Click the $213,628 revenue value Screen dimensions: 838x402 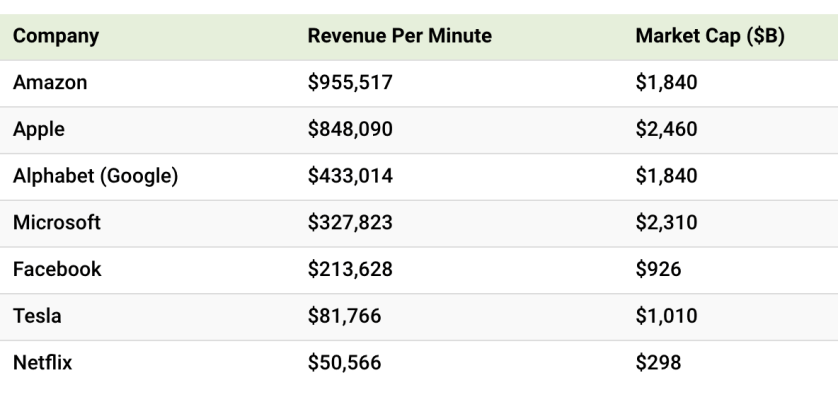[x=350, y=270]
